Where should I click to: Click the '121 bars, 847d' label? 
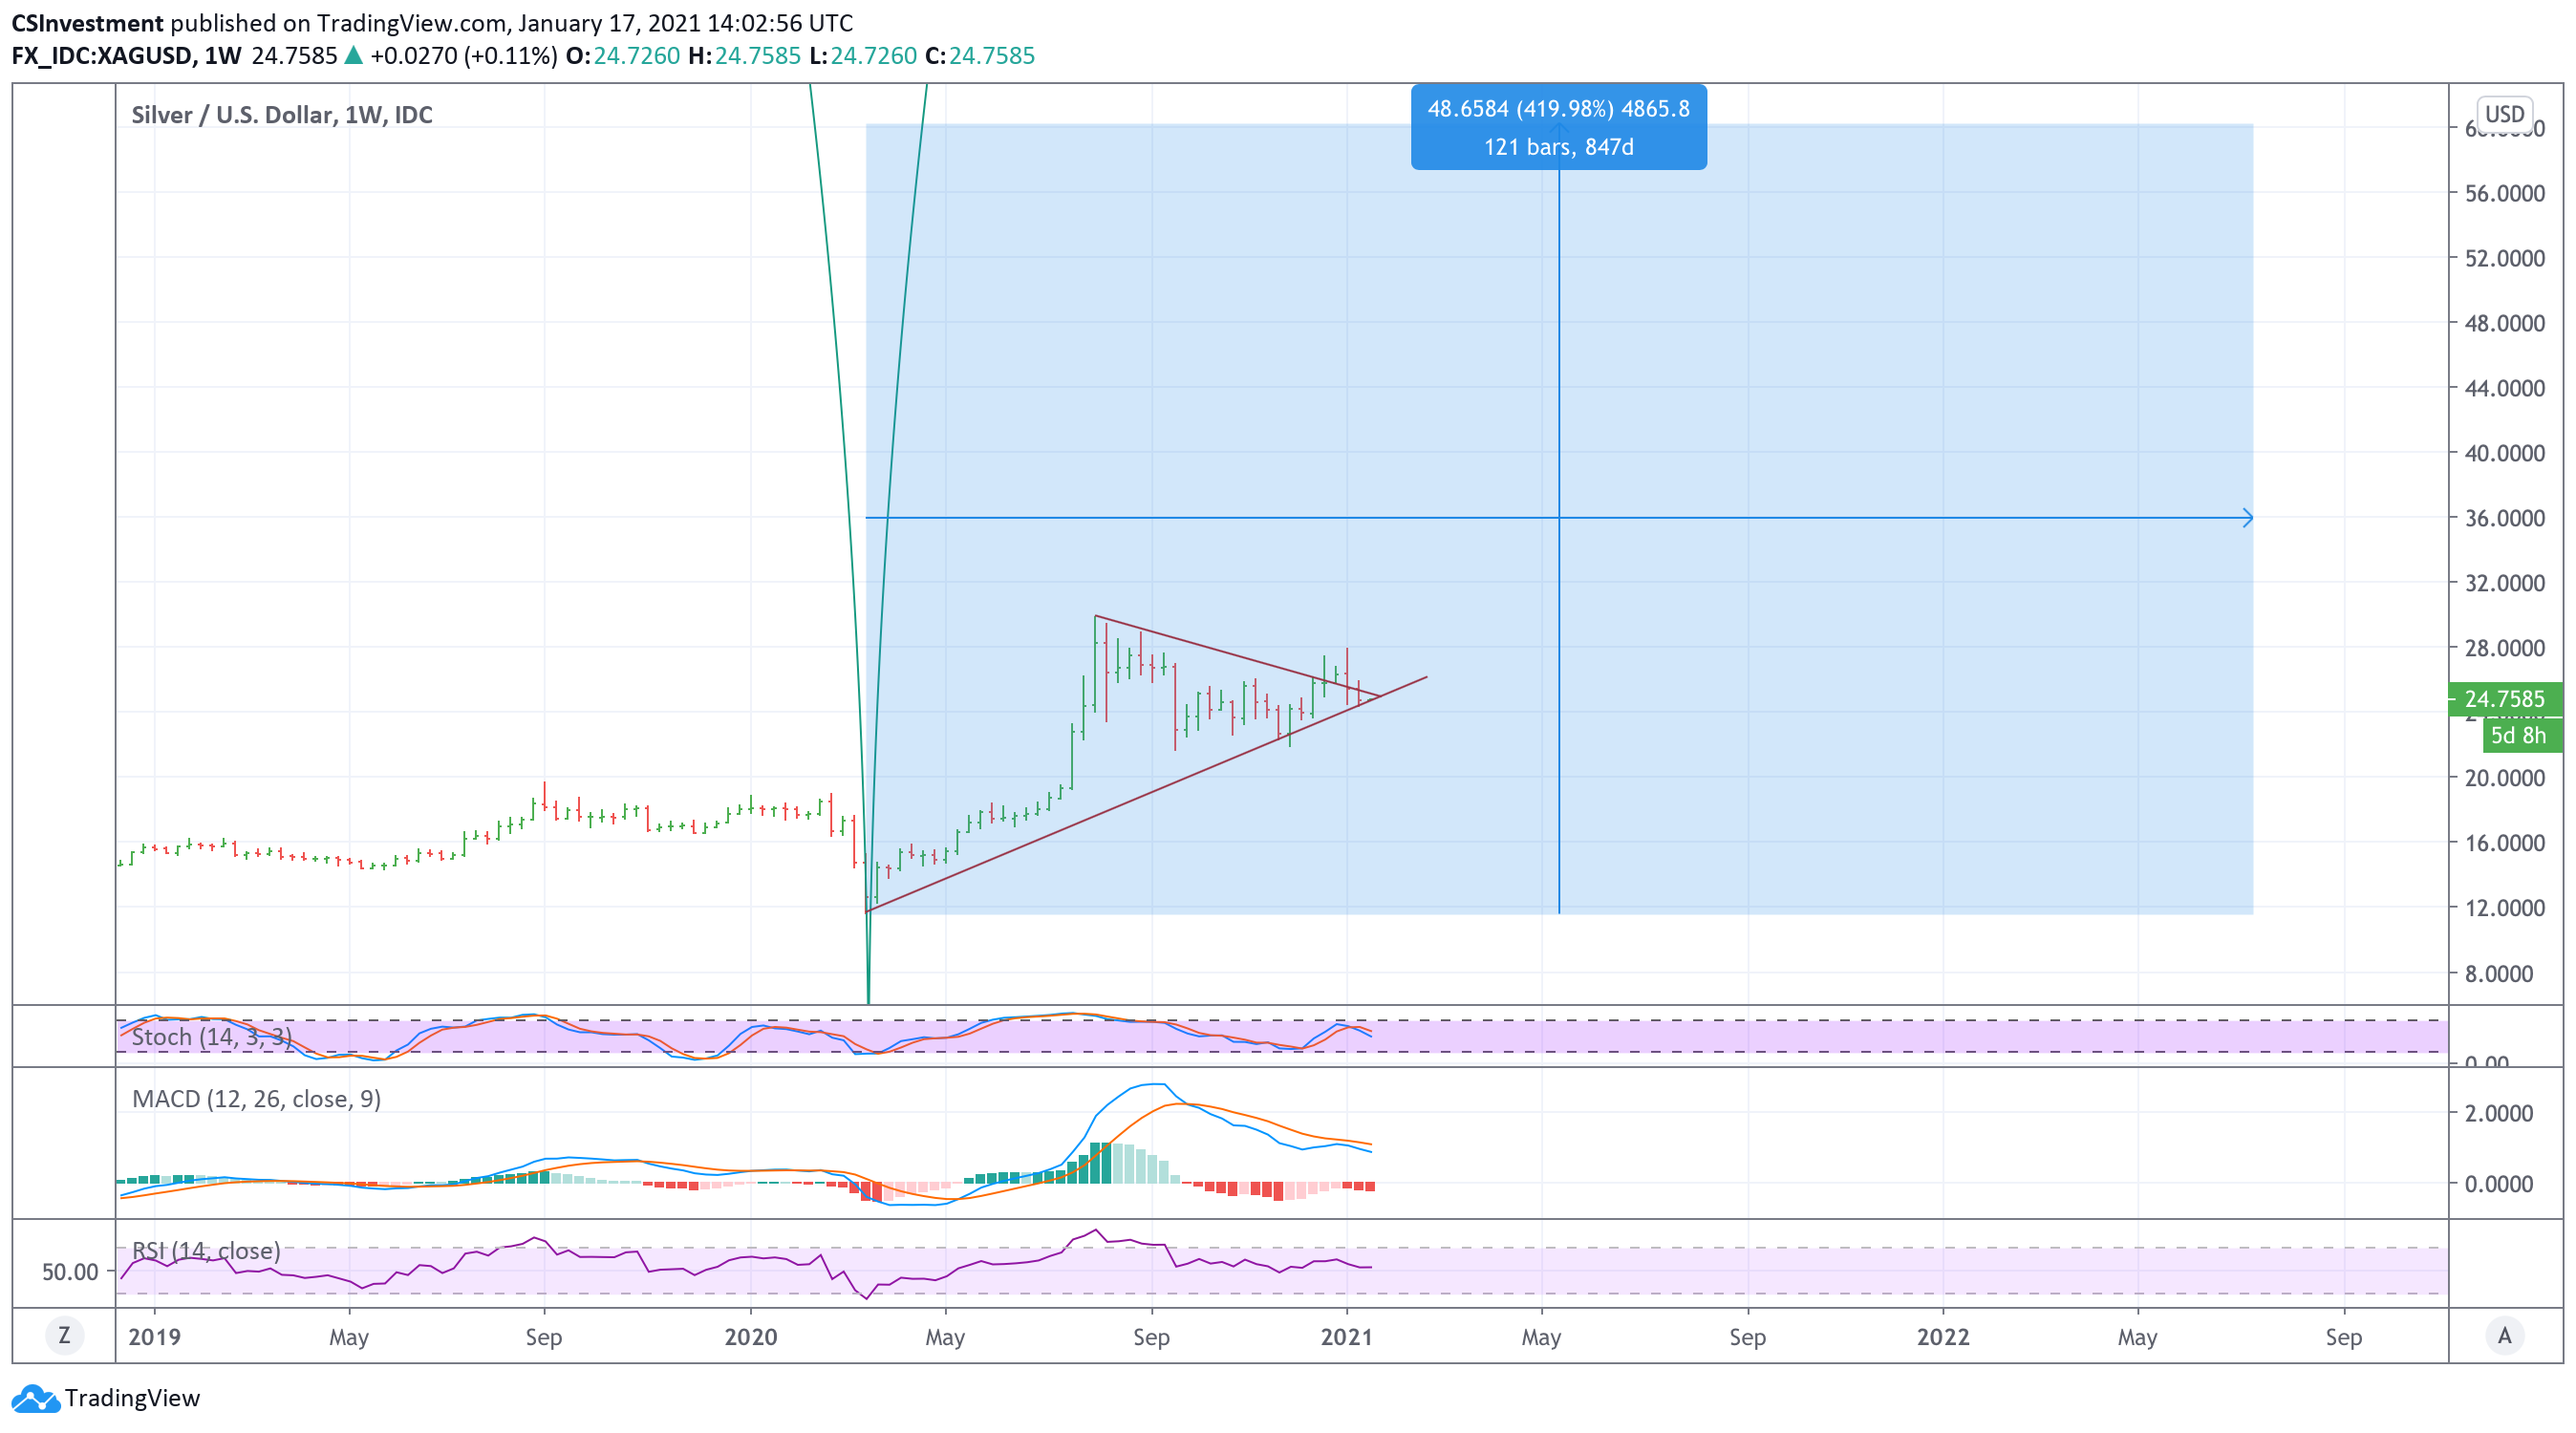pos(1558,147)
